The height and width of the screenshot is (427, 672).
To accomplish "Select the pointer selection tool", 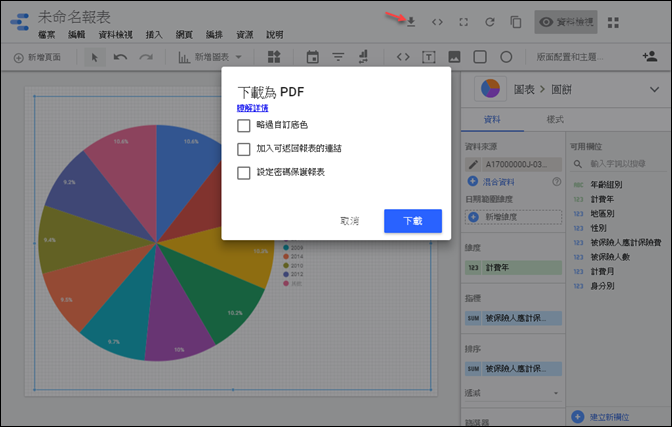I will [95, 57].
